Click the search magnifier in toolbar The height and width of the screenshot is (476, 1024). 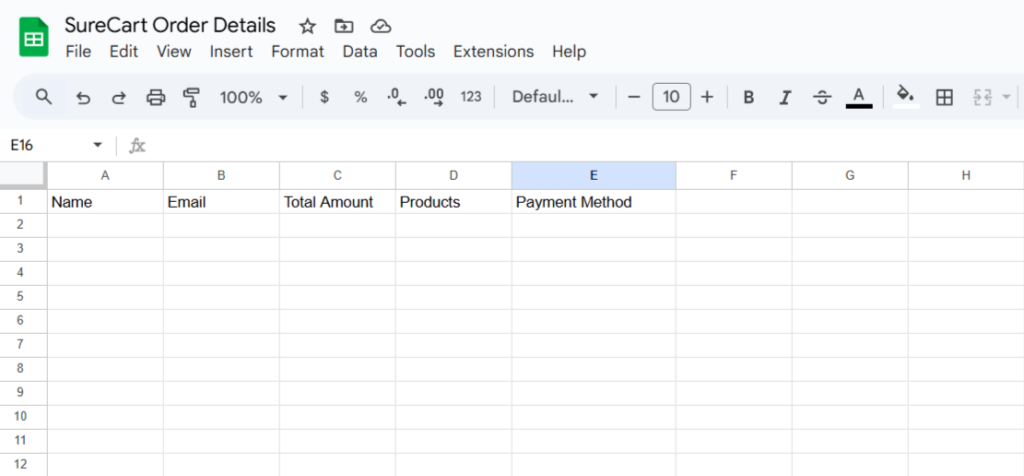[x=44, y=97]
